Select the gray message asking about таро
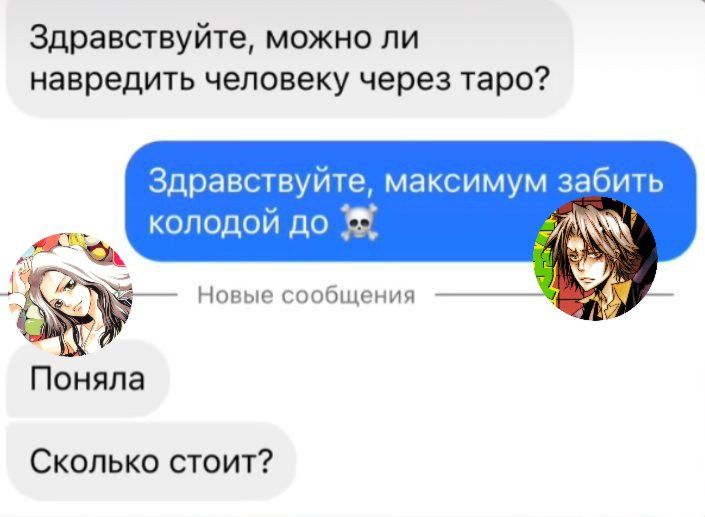Viewport: 705px width, 517px height. click(x=290, y=58)
